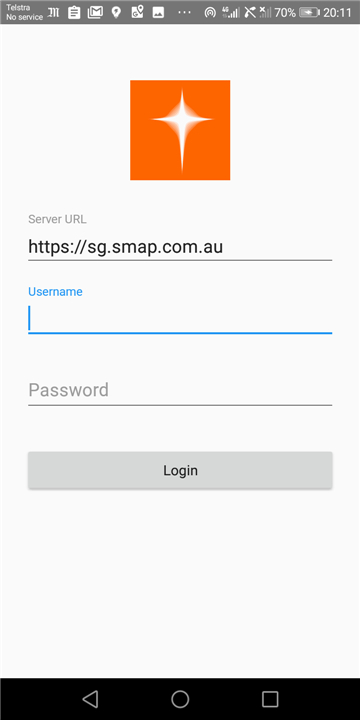Tap the hotspot status icon
360x720 pixels.
210,13
